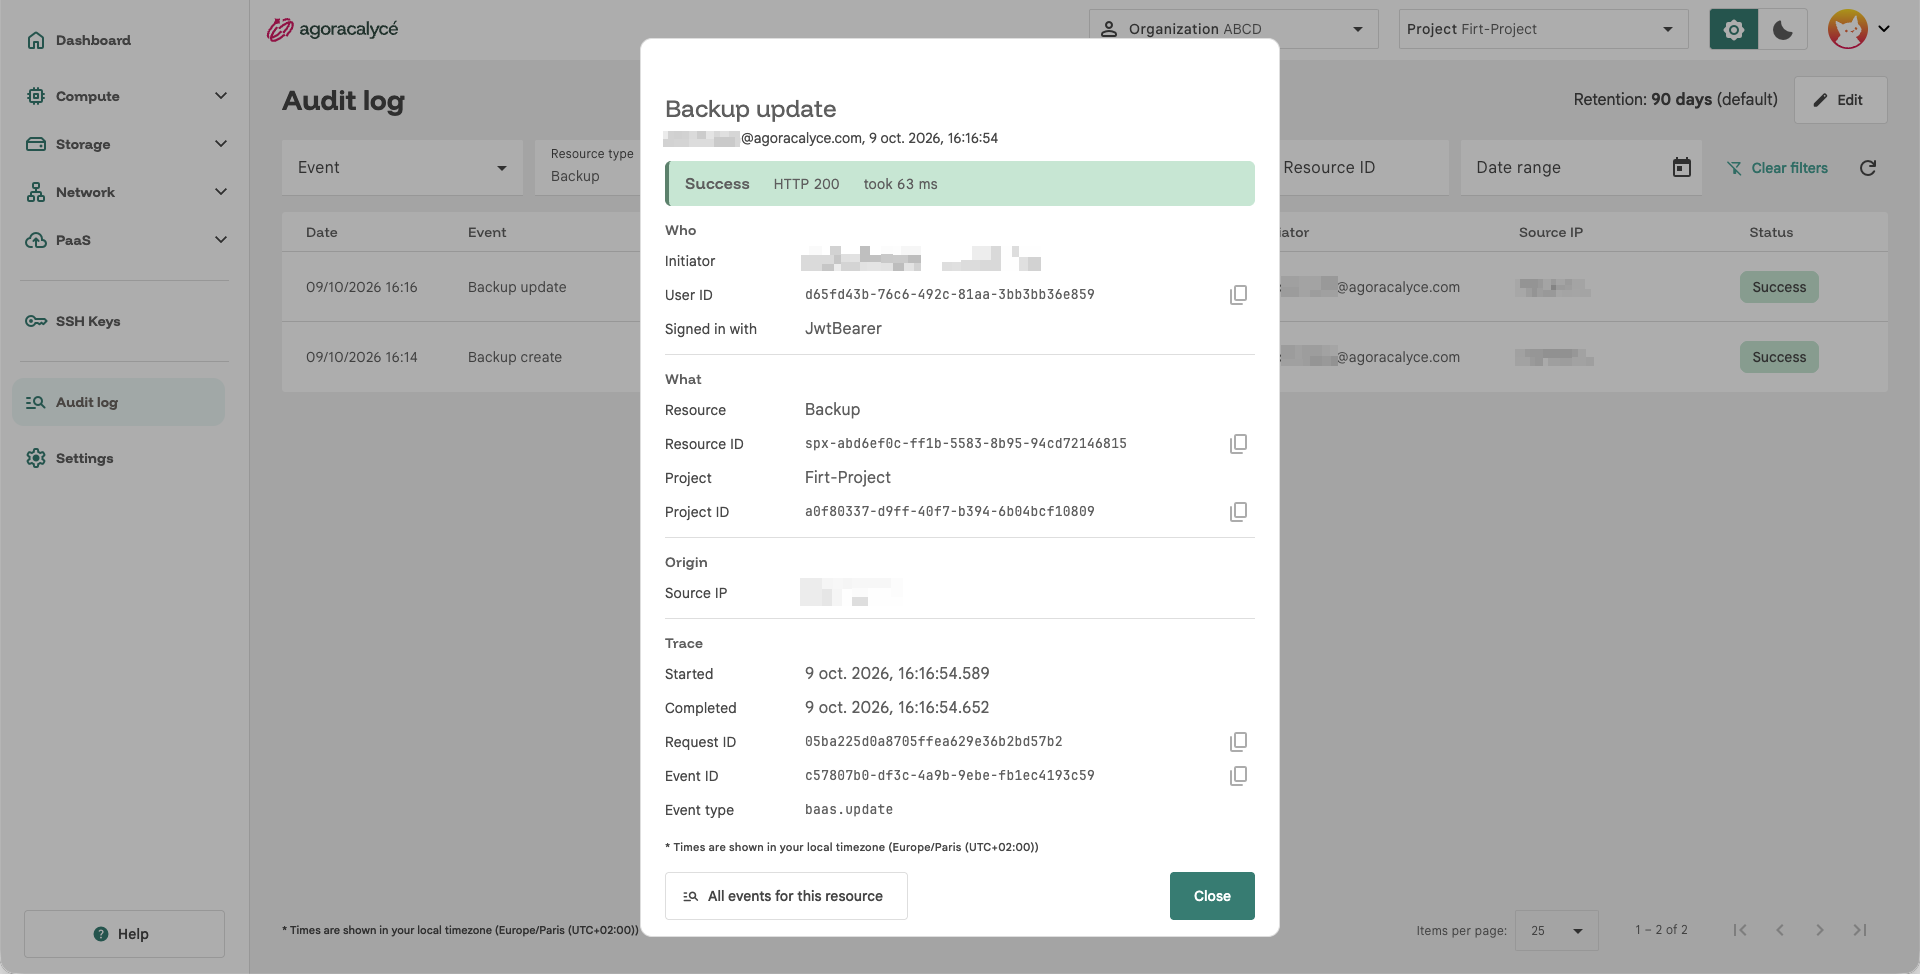Click the Resource type Backup filter
This screenshot has width=1920, height=974.
pos(590,168)
